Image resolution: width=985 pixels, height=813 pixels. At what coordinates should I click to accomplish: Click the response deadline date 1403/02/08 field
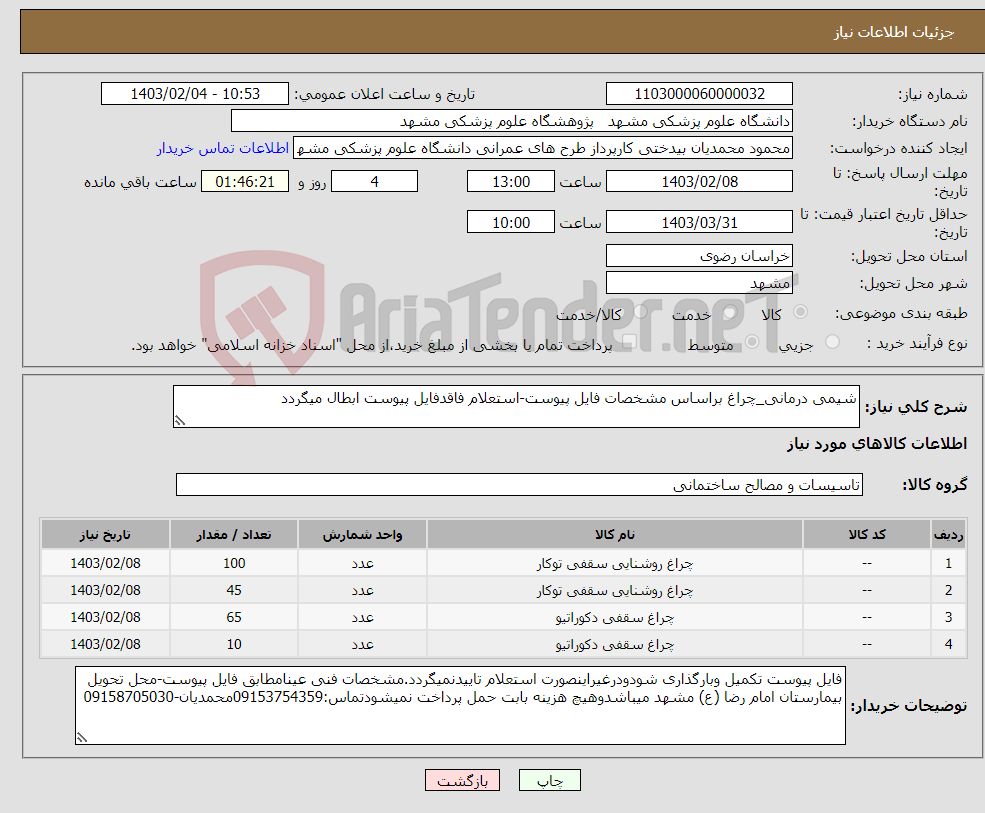click(x=699, y=182)
